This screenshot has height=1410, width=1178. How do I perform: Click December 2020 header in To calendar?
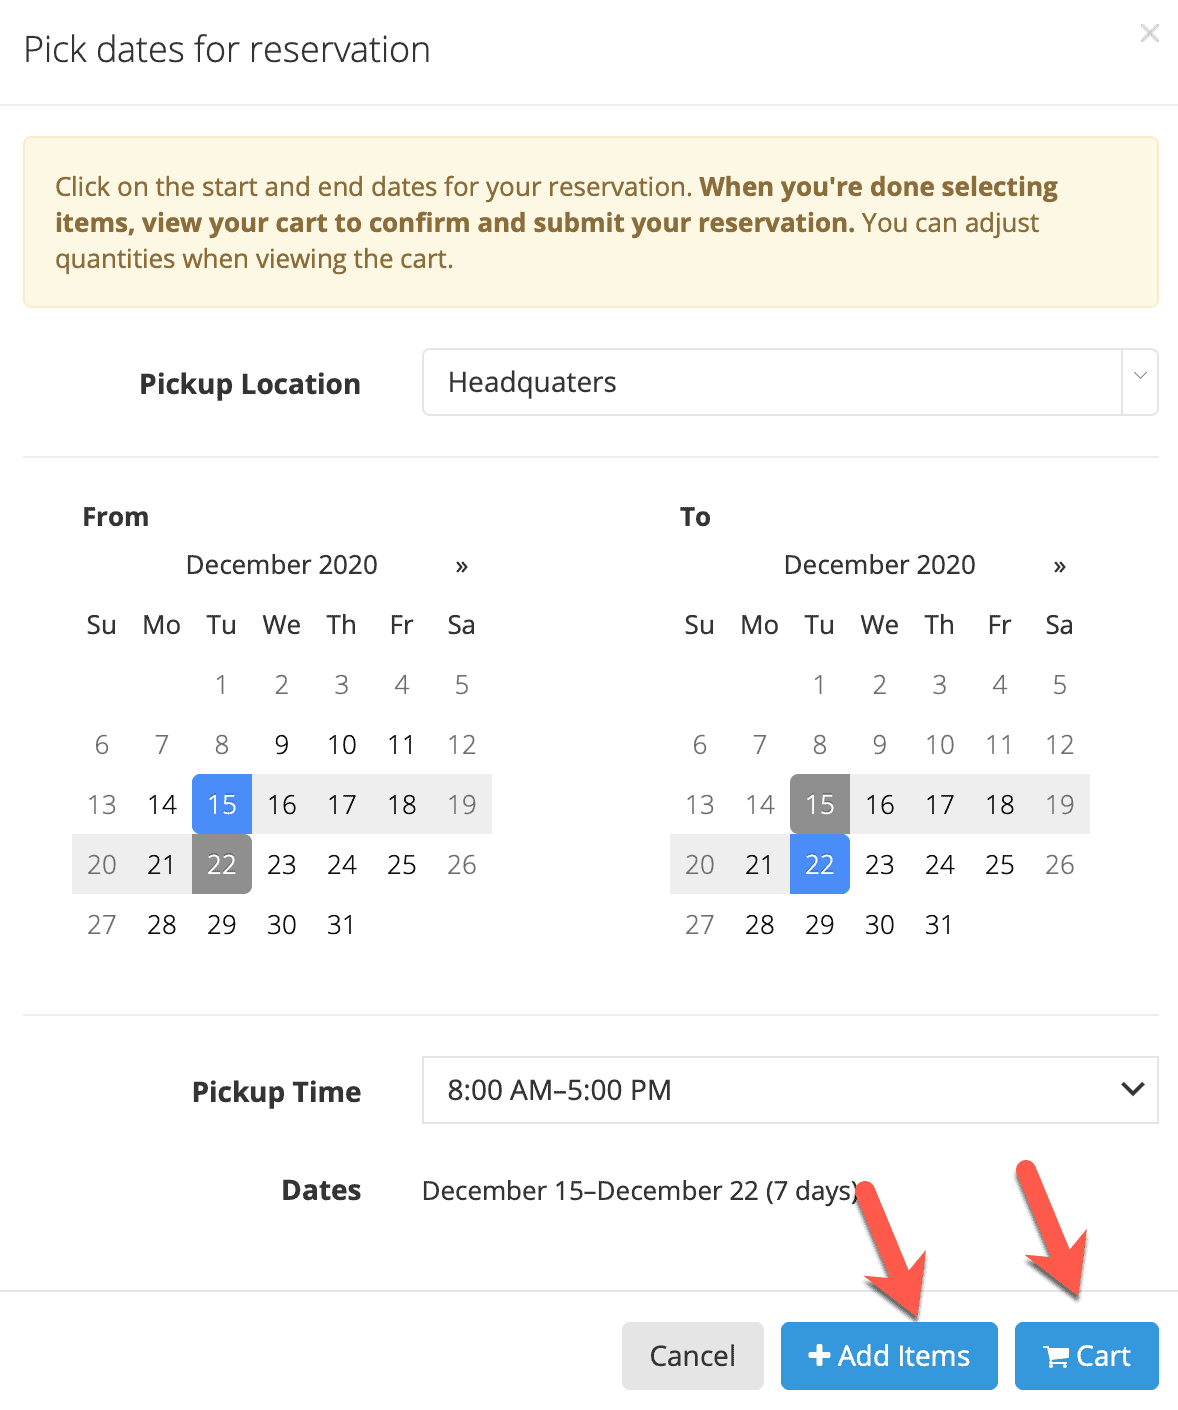[880, 565]
